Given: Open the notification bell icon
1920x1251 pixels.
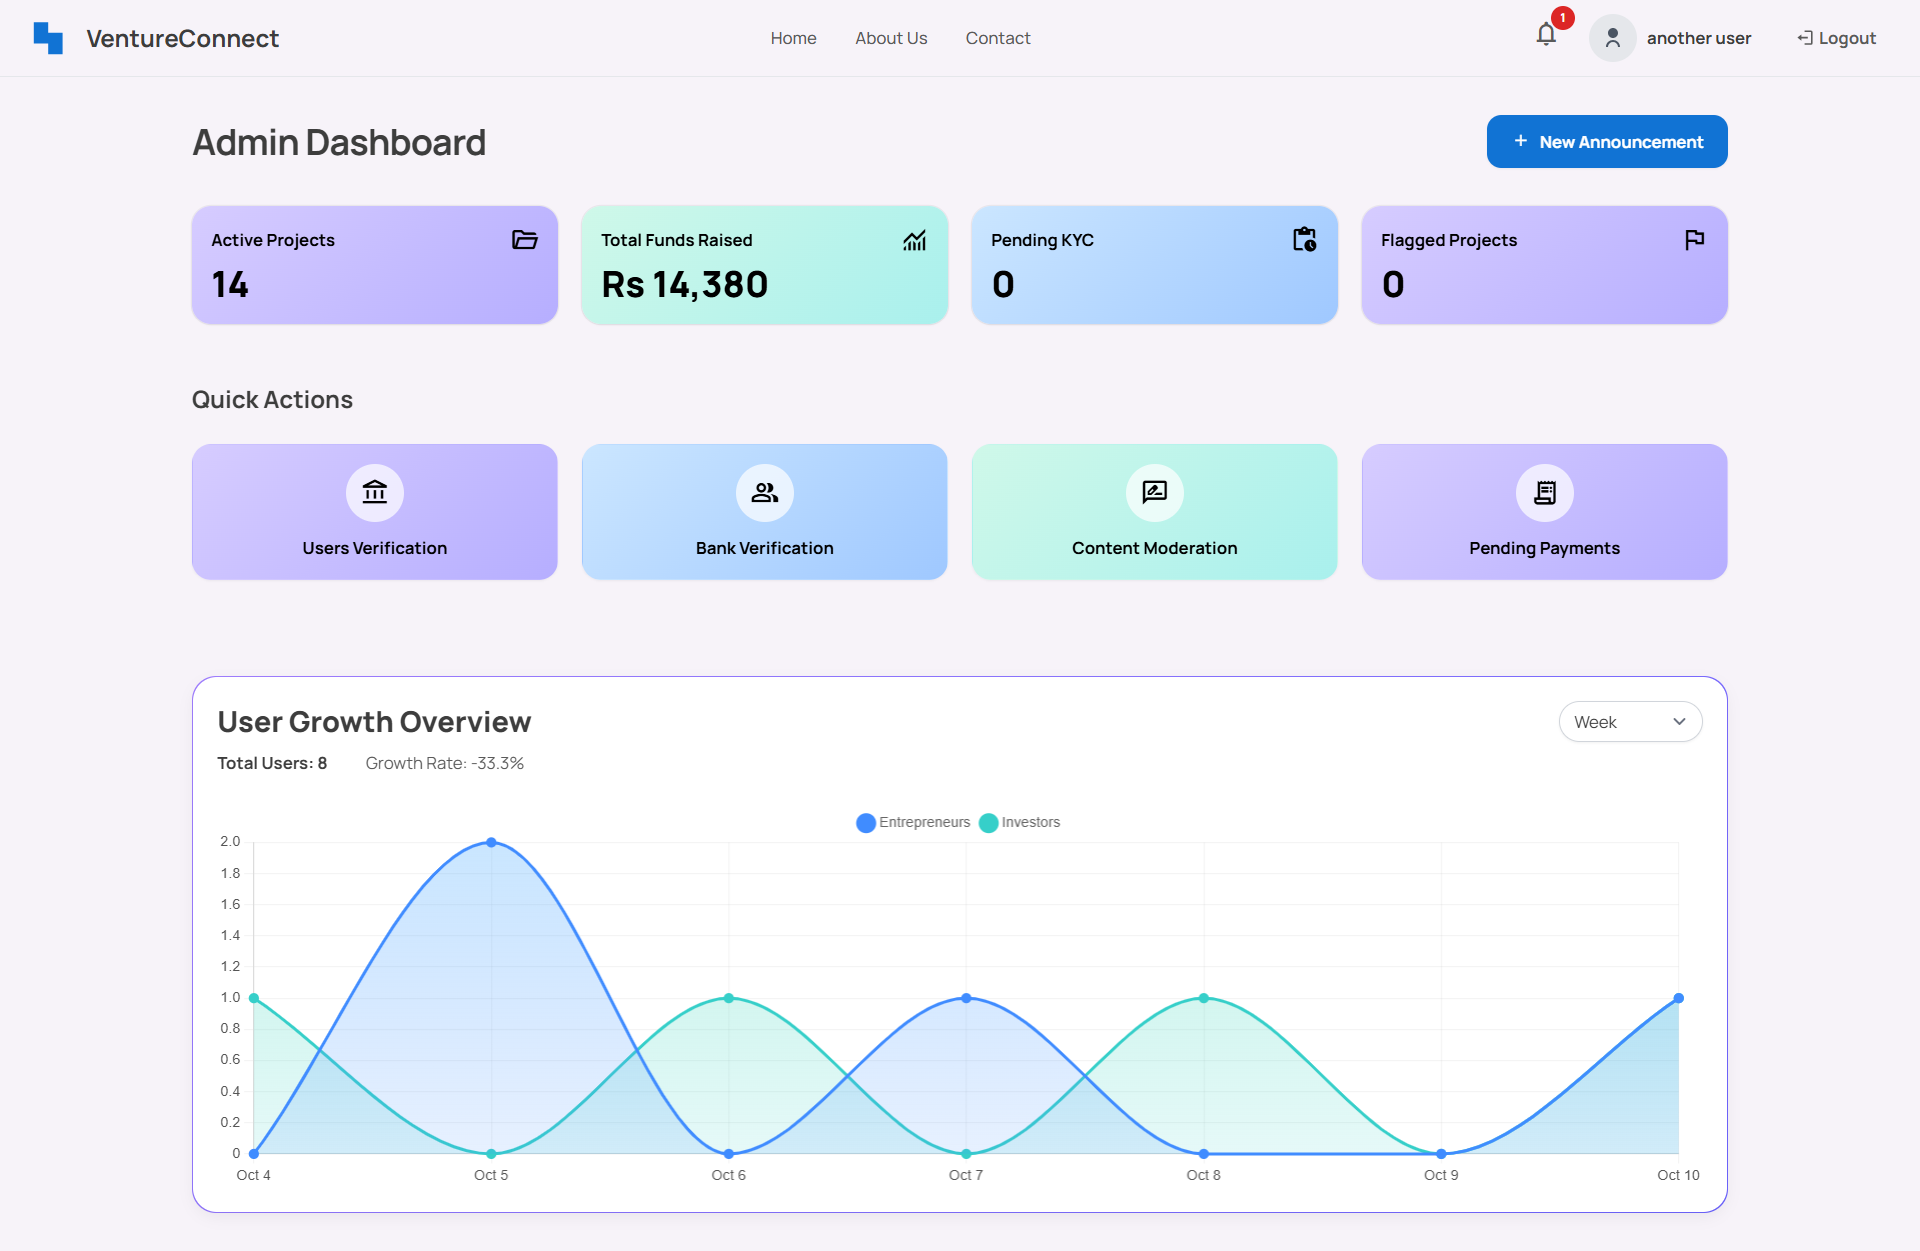Looking at the screenshot, I should click(x=1546, y=36).
